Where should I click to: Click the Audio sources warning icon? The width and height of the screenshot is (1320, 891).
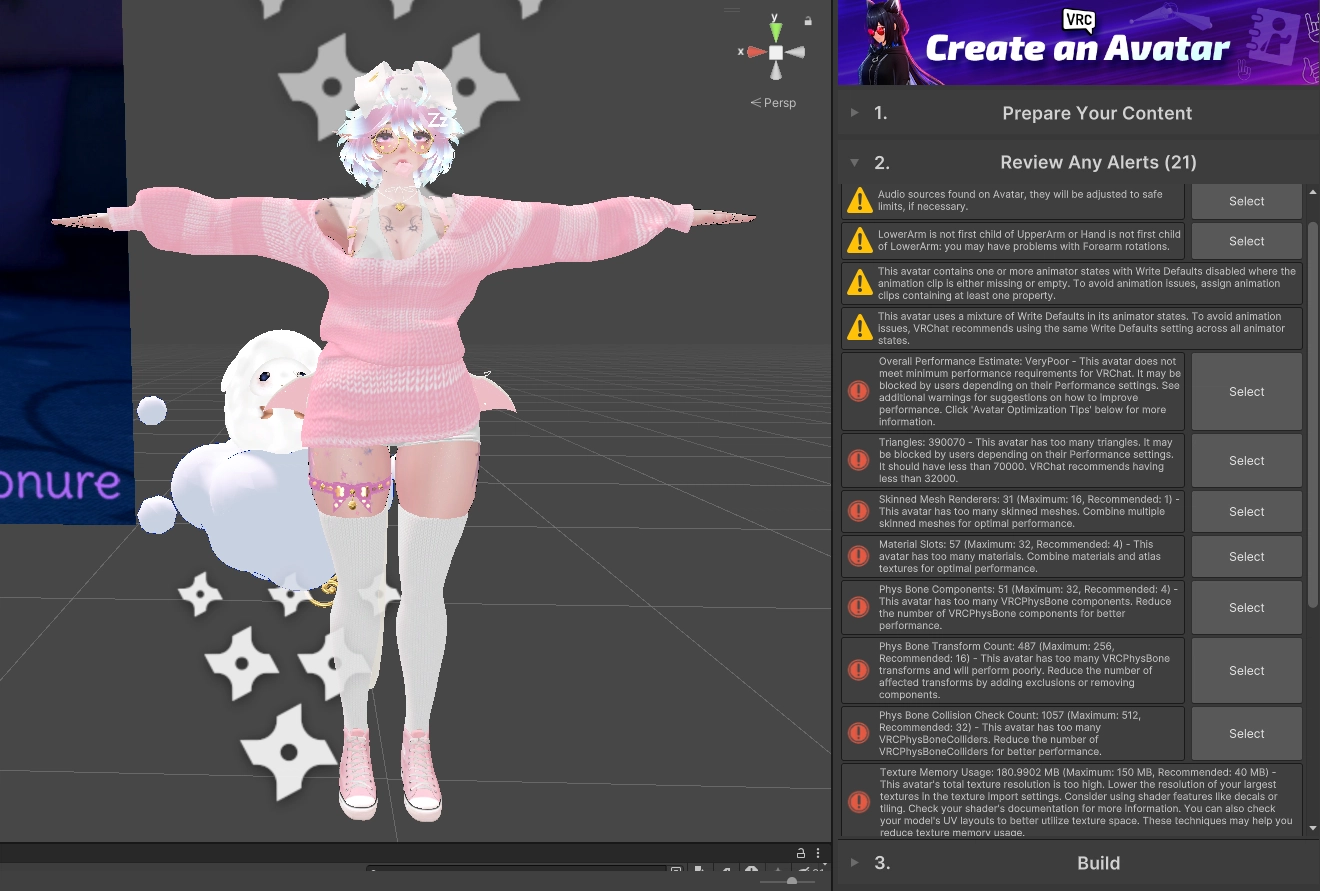coord(859,201)
